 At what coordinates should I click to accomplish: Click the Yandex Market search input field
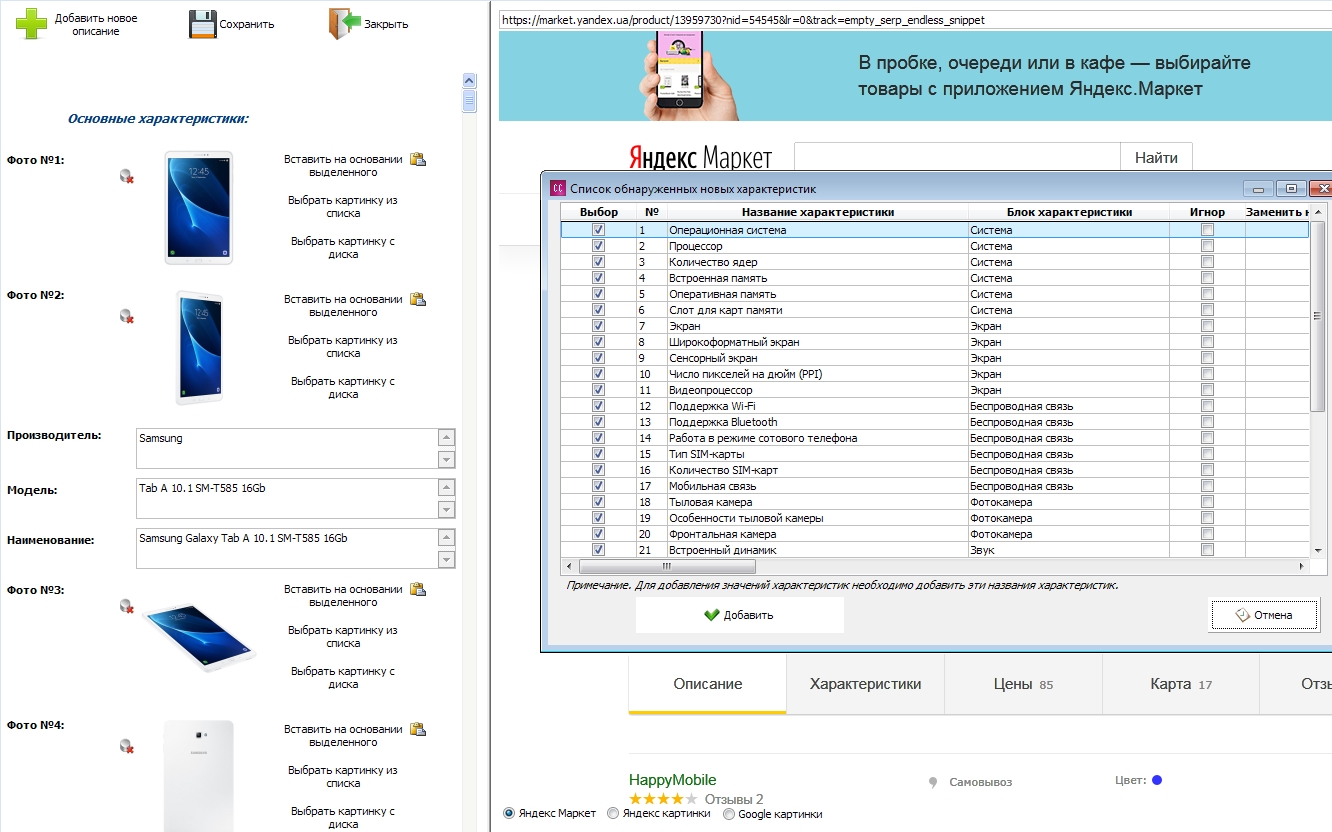pos(957,157)
